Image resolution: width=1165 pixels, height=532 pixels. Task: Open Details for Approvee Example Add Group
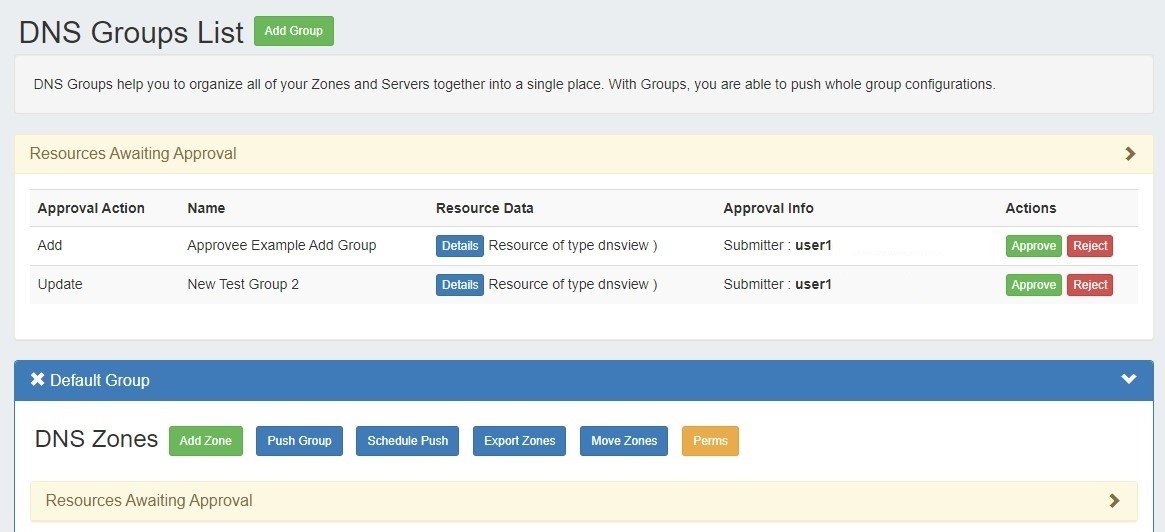point(460,246)
